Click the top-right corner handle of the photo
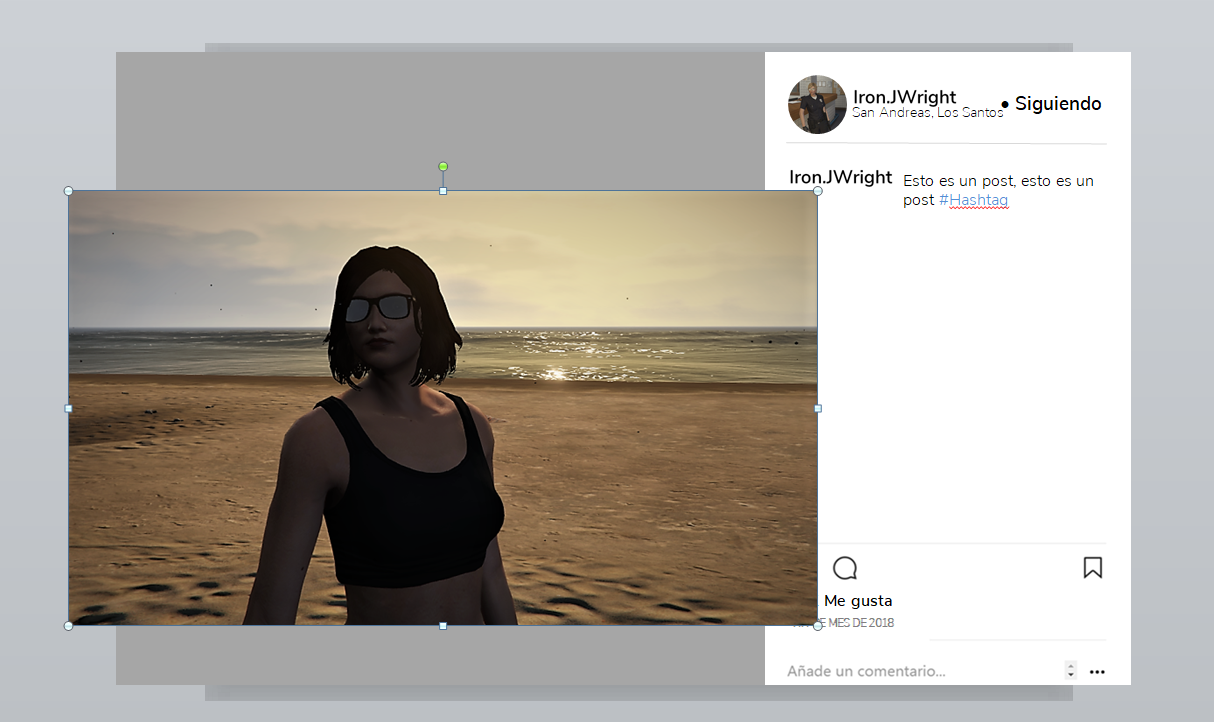 click(x=818, y=190)
